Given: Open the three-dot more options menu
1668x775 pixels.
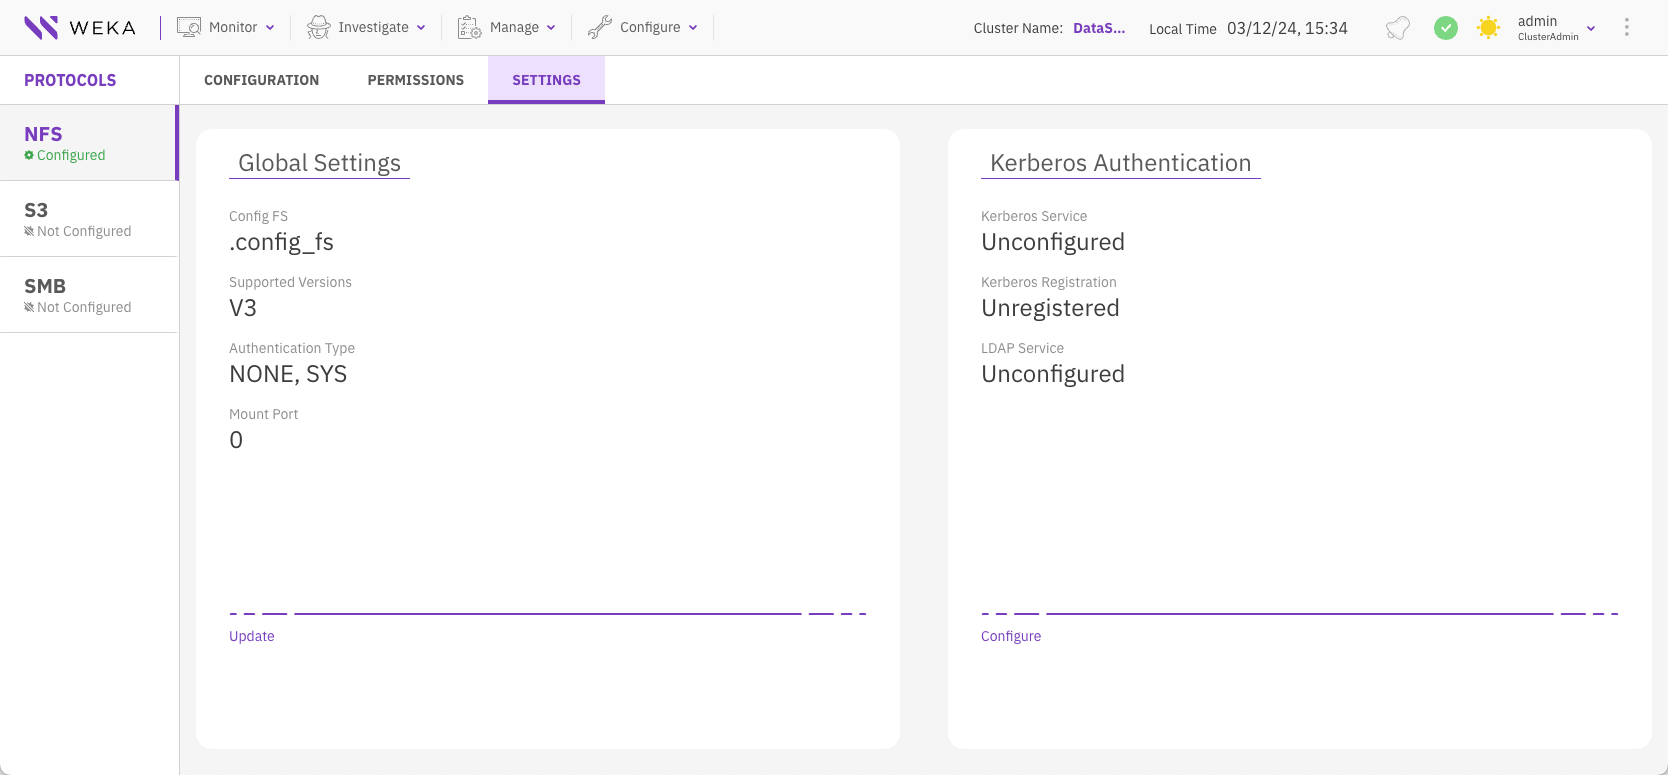Looking at the screenshot, I should point(1627,28).
